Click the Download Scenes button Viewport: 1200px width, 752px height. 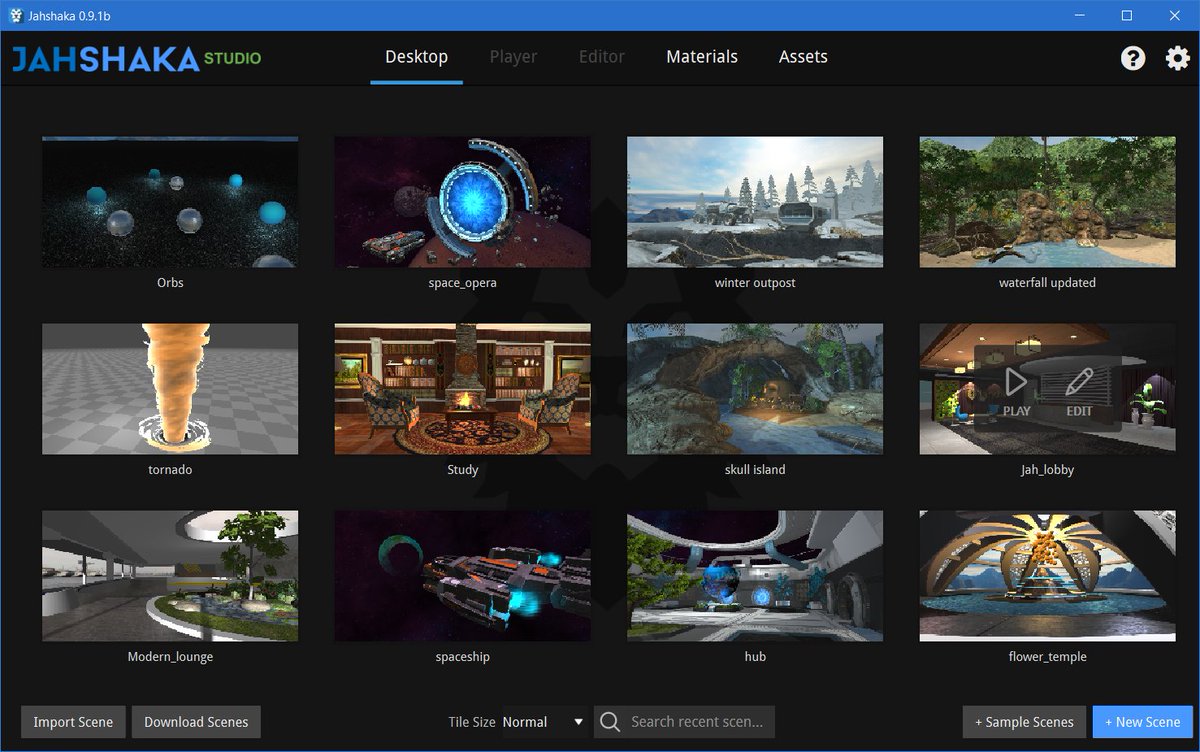click(x=196, y=721)
